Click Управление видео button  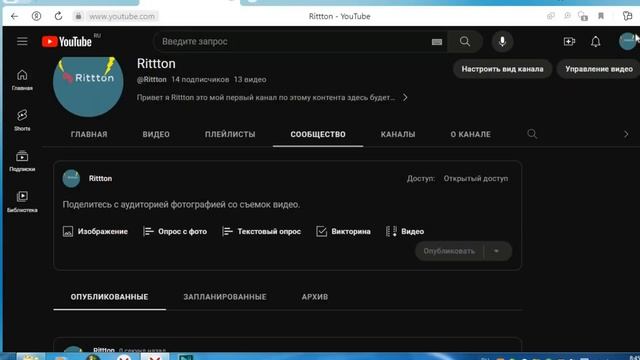(x=598, y=69)
